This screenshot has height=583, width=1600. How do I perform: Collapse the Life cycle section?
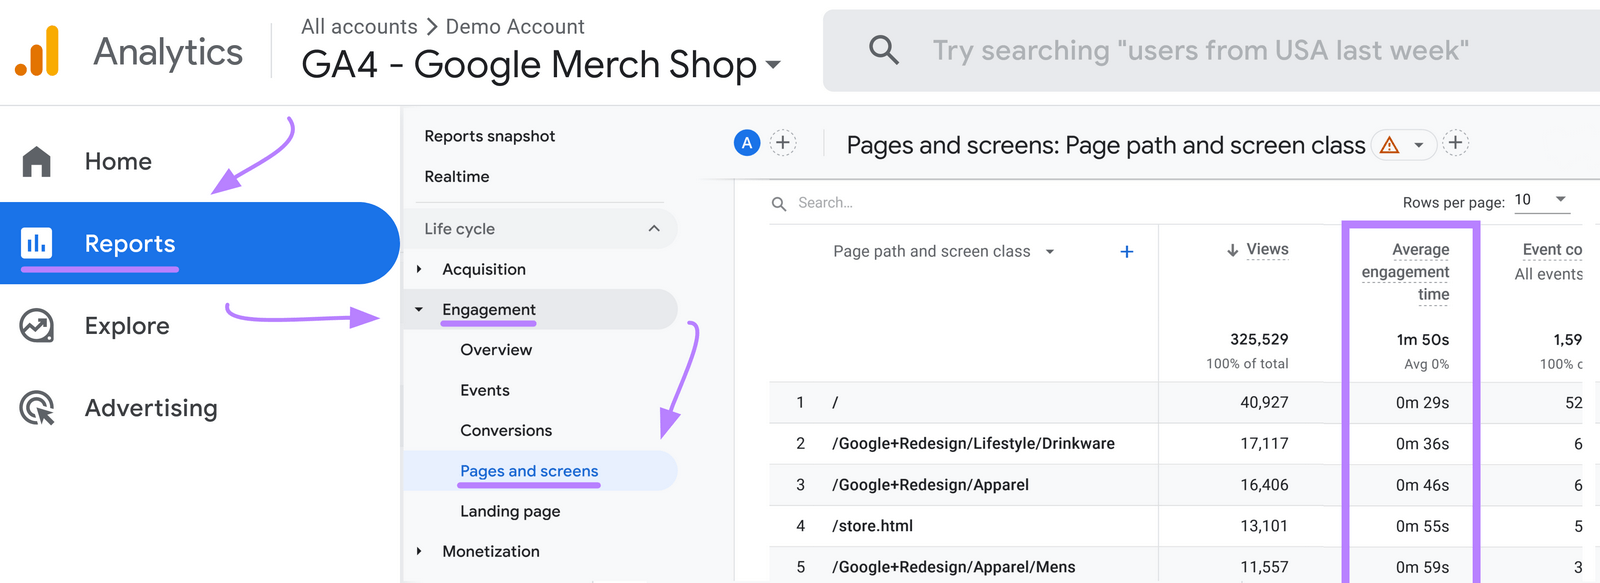(654, 229)
